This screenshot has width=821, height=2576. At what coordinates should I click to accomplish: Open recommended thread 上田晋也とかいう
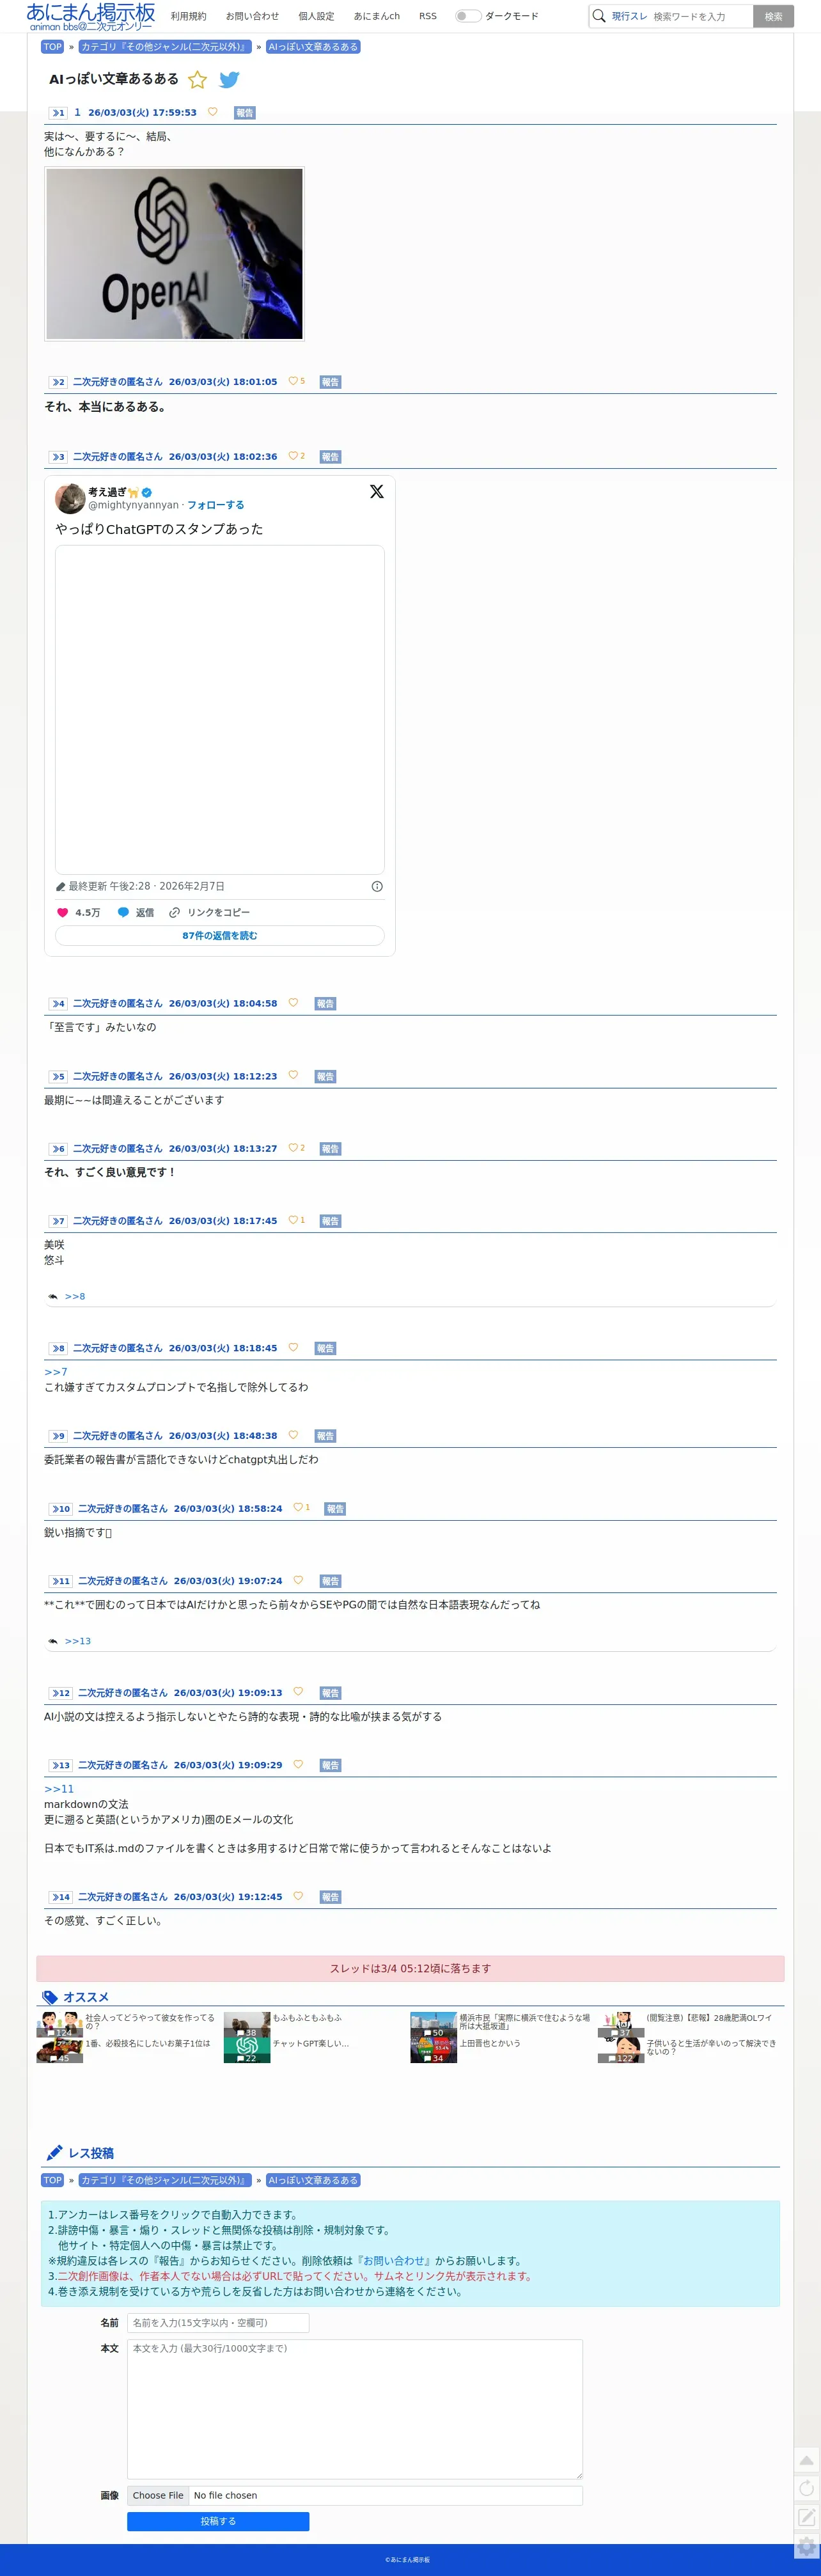click(x=490, y=2043)
